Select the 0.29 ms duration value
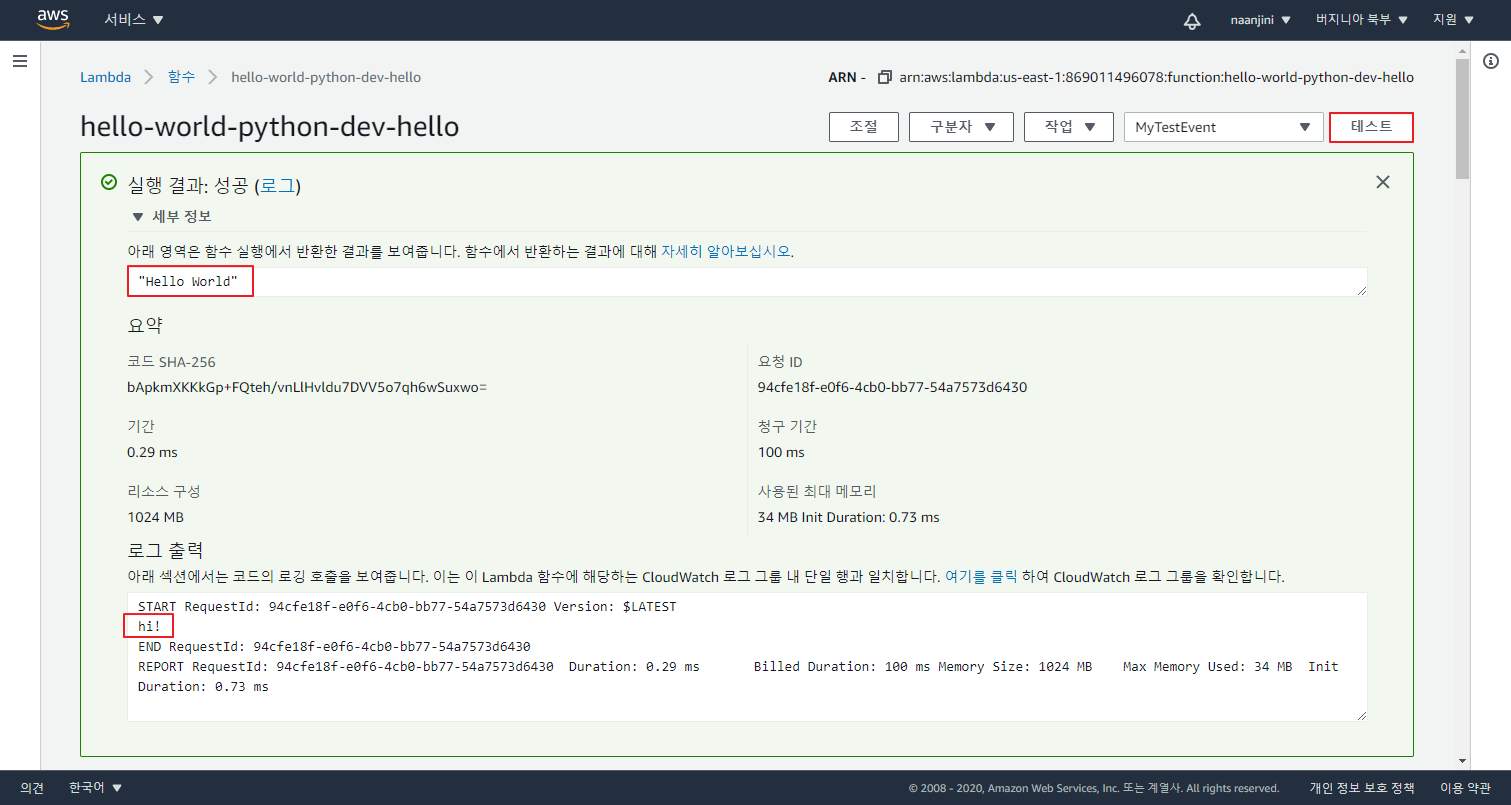This screenshot has width=1511, height=805. [152, 452]
